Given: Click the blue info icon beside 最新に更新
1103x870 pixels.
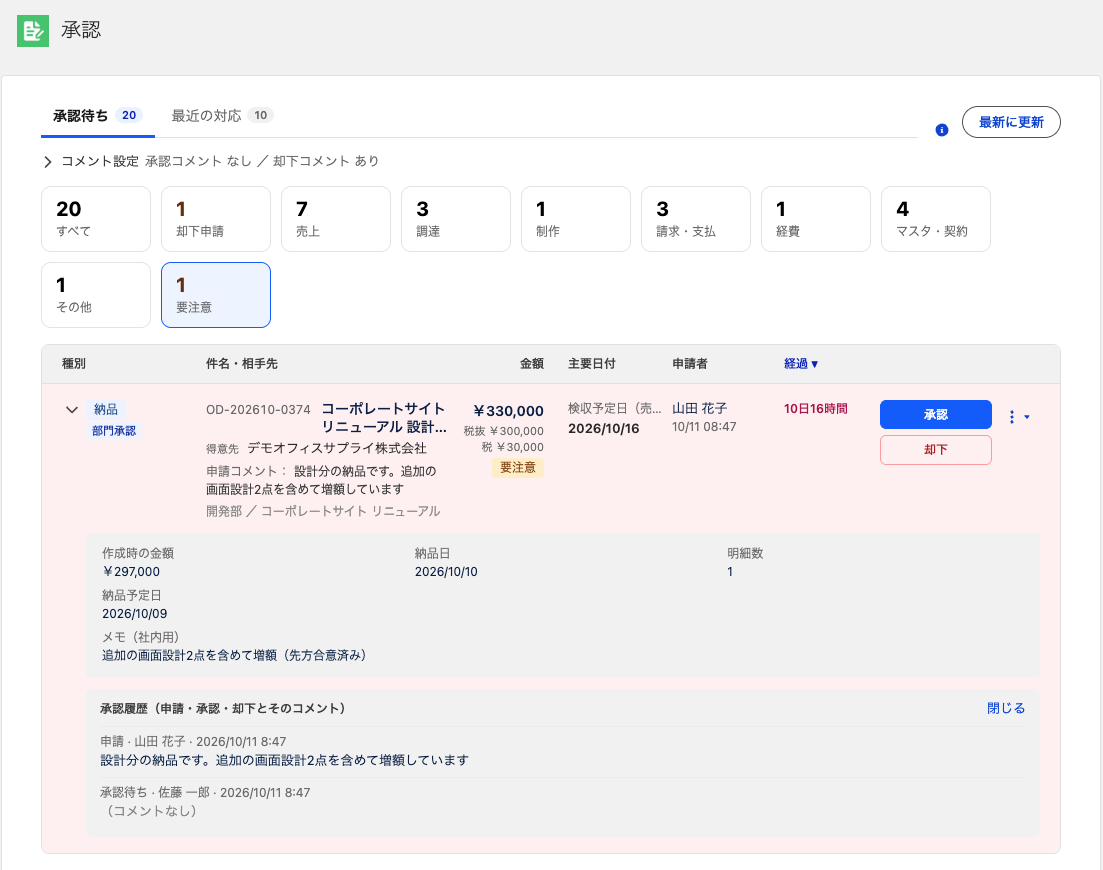Looking at the screenshot, I should 942,130.
